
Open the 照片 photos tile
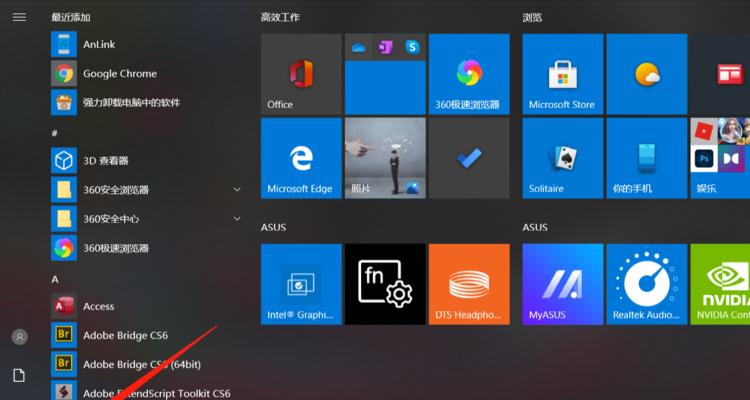coord(385,158)
